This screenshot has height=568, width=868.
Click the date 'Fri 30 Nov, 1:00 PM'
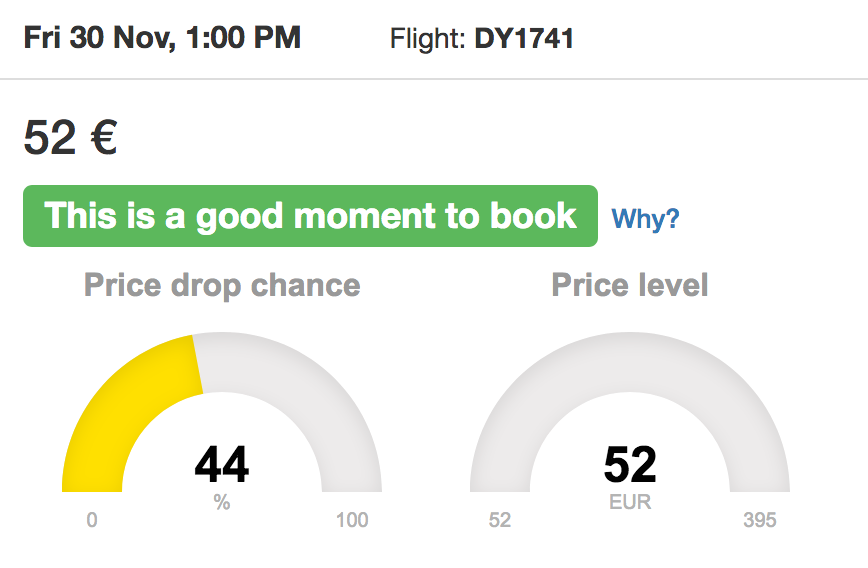coord(162,39)
